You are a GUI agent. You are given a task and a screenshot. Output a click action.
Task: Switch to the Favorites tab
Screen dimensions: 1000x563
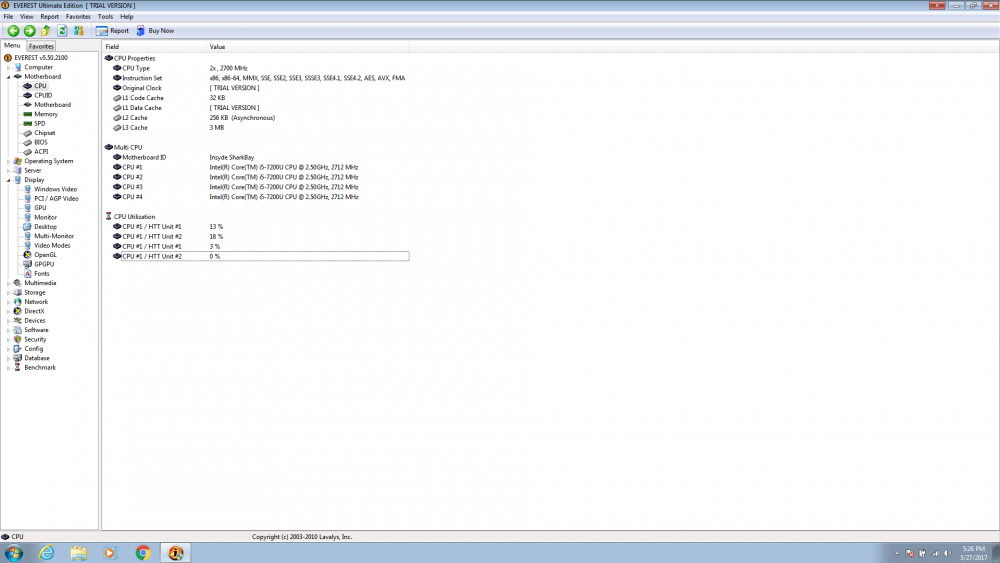click(41, 46)
